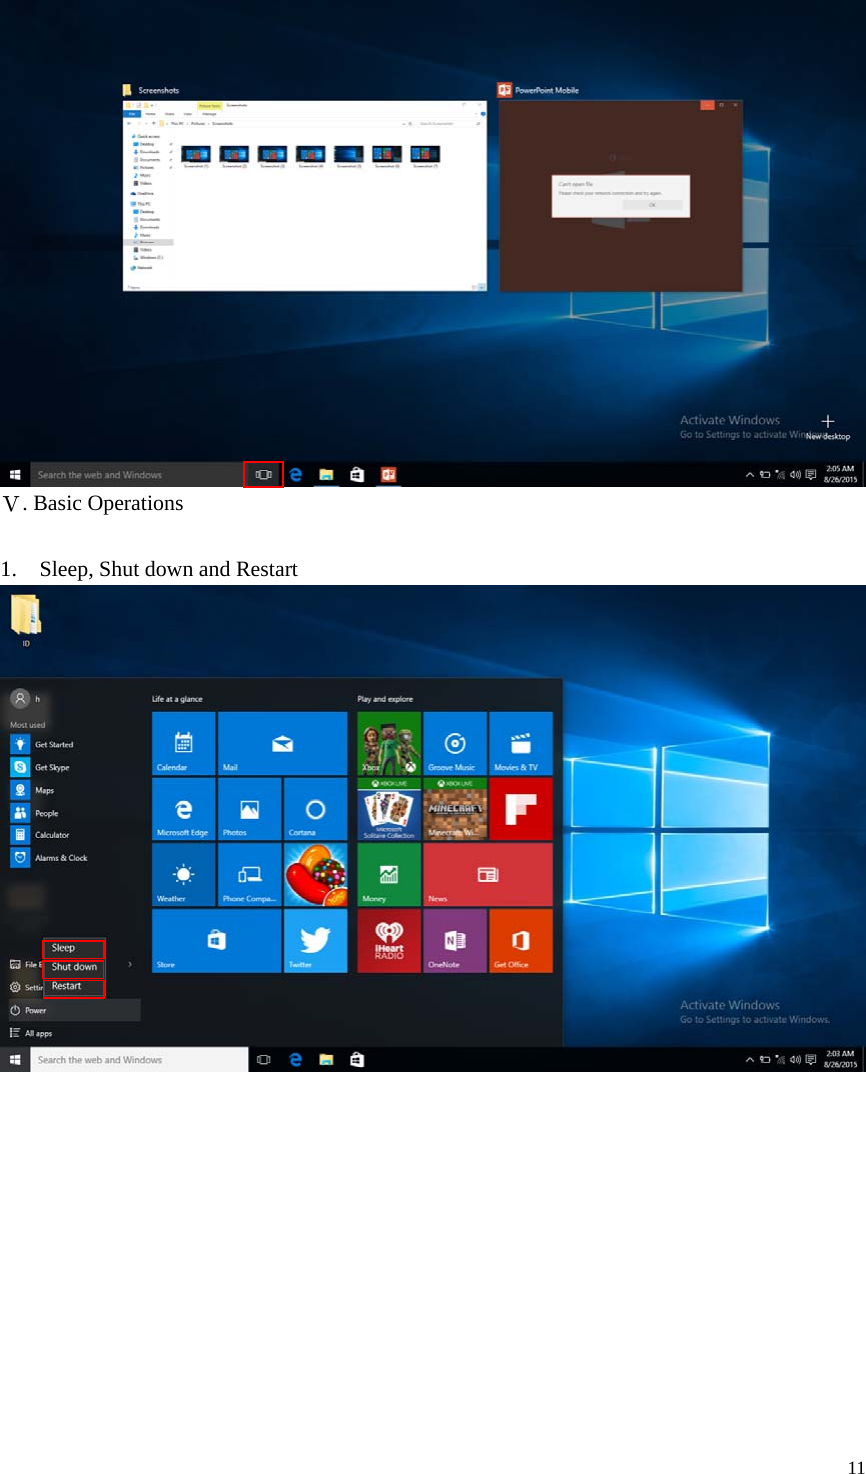Select the Screenshots Explorer window thumbnail
This screenshot has width=866, height=1474.
click(x=304, y=196)
